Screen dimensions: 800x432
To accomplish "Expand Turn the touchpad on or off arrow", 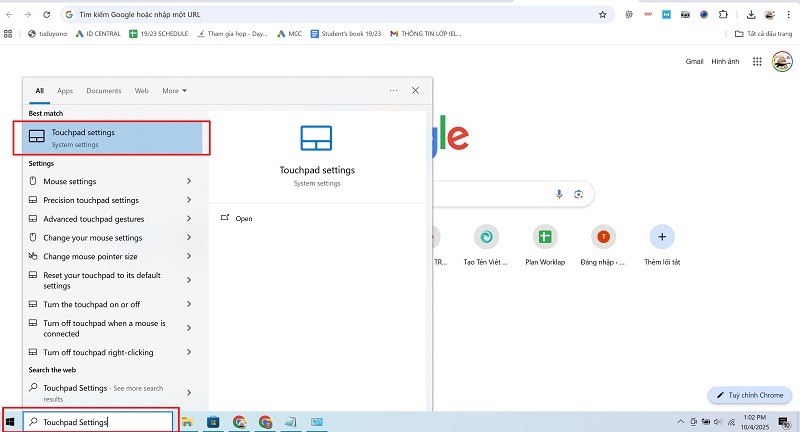I will click(189, 304).
